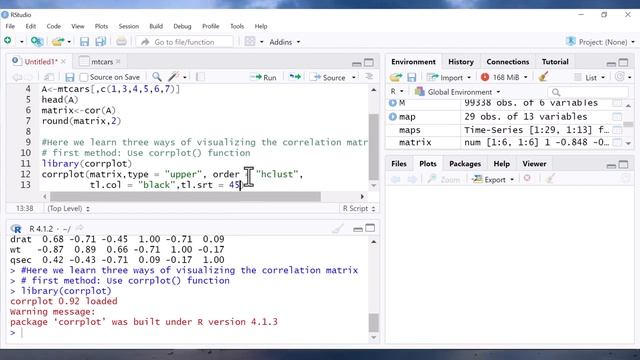Open the Source button dropdown arrow
Screen dimensions: 640x360
(x=353, y=77)
